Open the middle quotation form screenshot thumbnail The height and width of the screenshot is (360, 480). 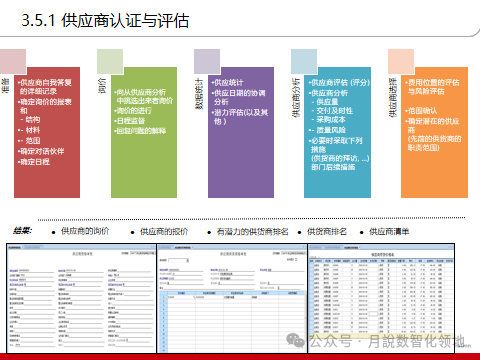[x=232, y=298]
